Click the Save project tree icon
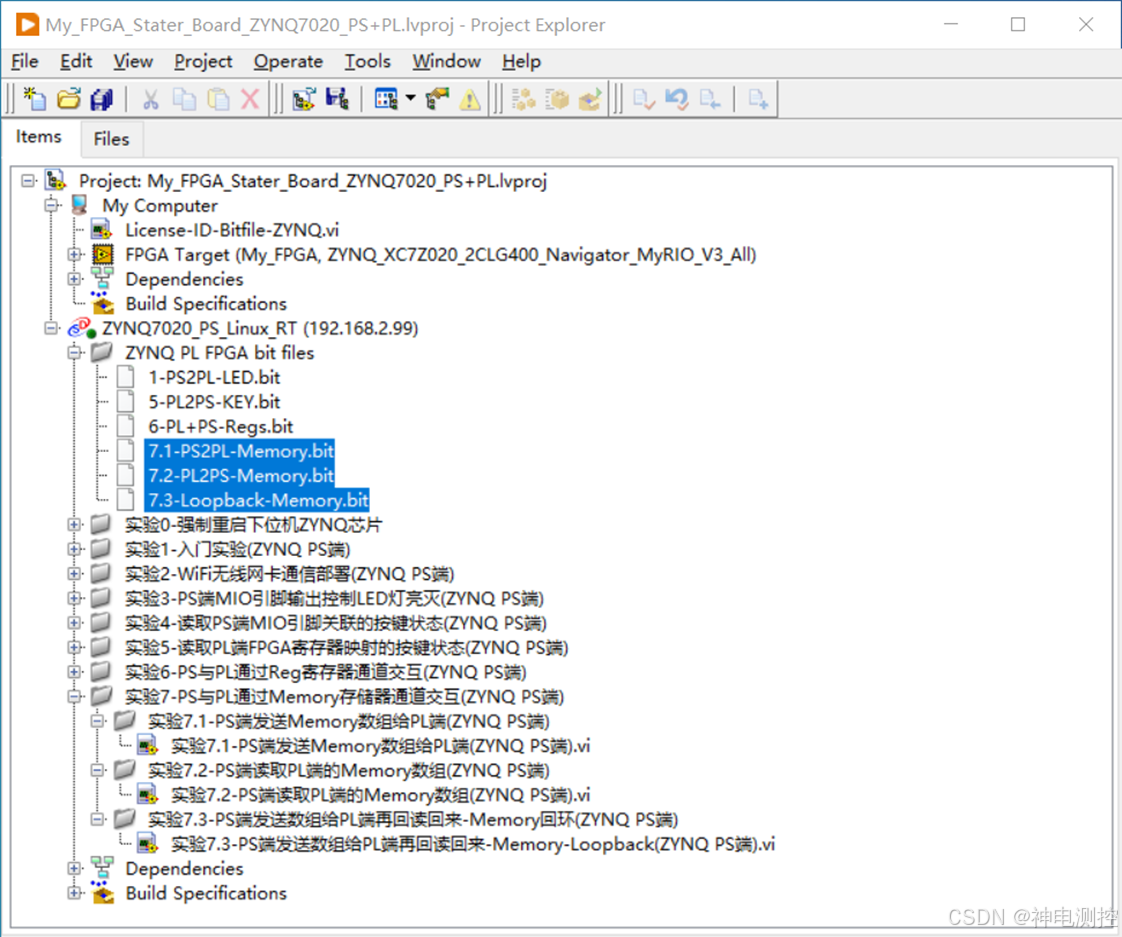Image resolution: width=1122 pixels, height=937 pixels. tap(337, 99)
